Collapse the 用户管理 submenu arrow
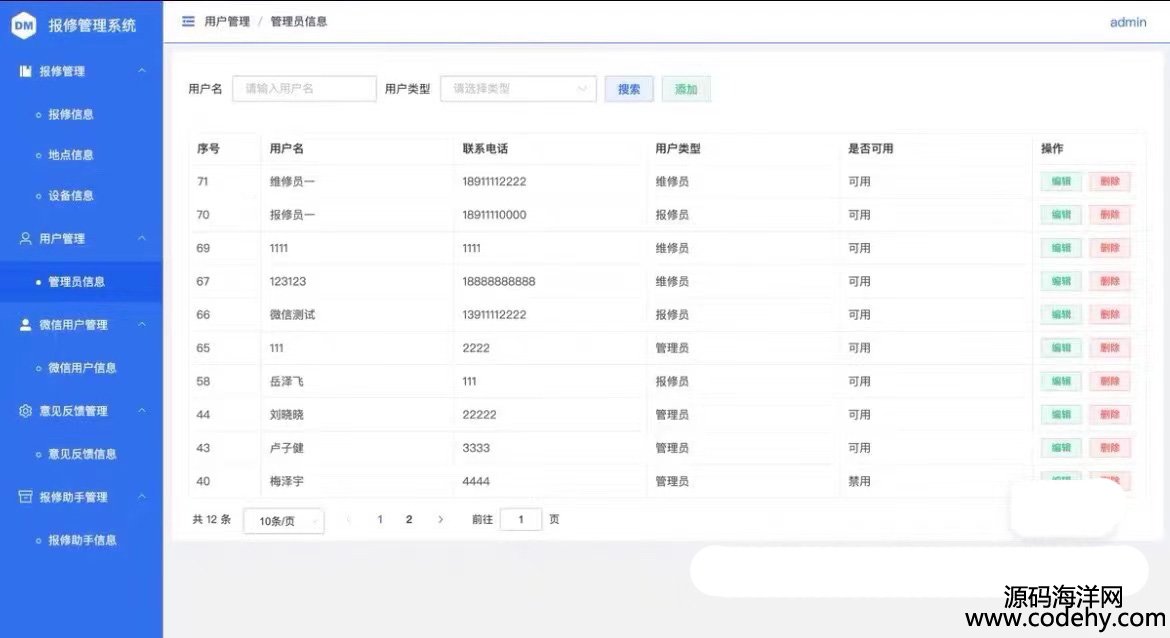This screenshot has height=638, width=1170. click(x=142, y=238)
